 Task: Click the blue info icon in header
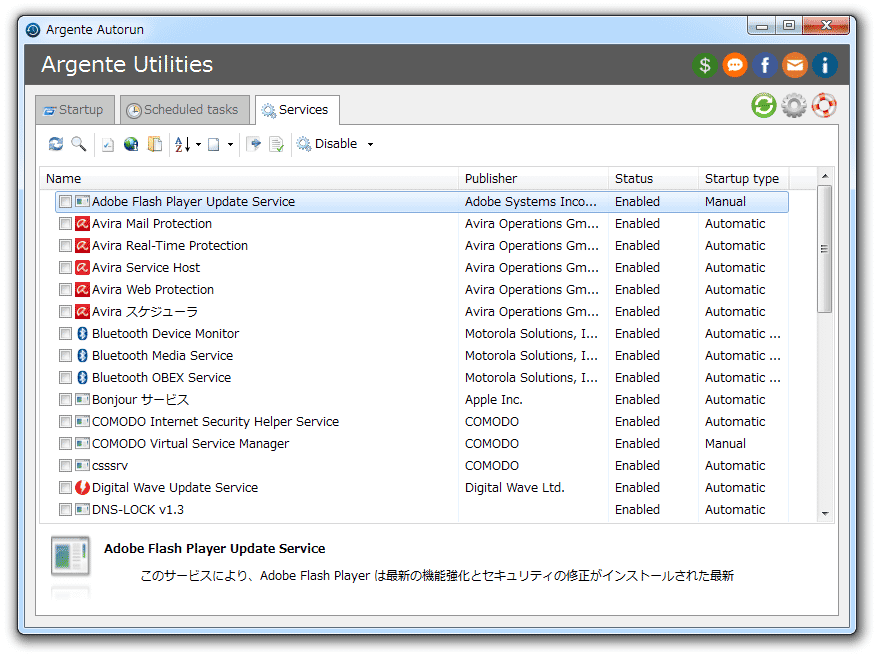pos(825,65)
